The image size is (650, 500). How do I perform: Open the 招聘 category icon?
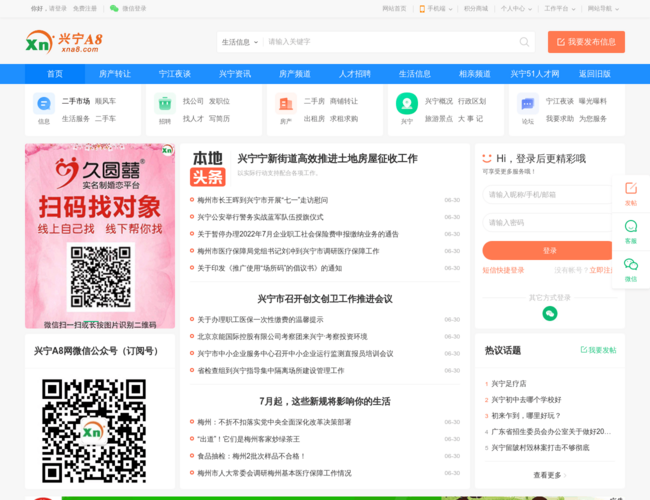(165, 103)
